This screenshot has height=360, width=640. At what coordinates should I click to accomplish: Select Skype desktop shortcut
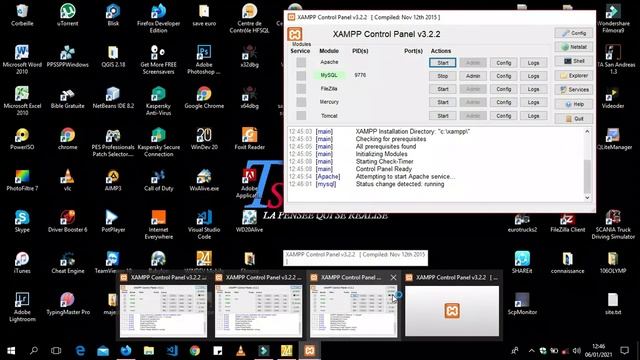(x=22, y=222)
